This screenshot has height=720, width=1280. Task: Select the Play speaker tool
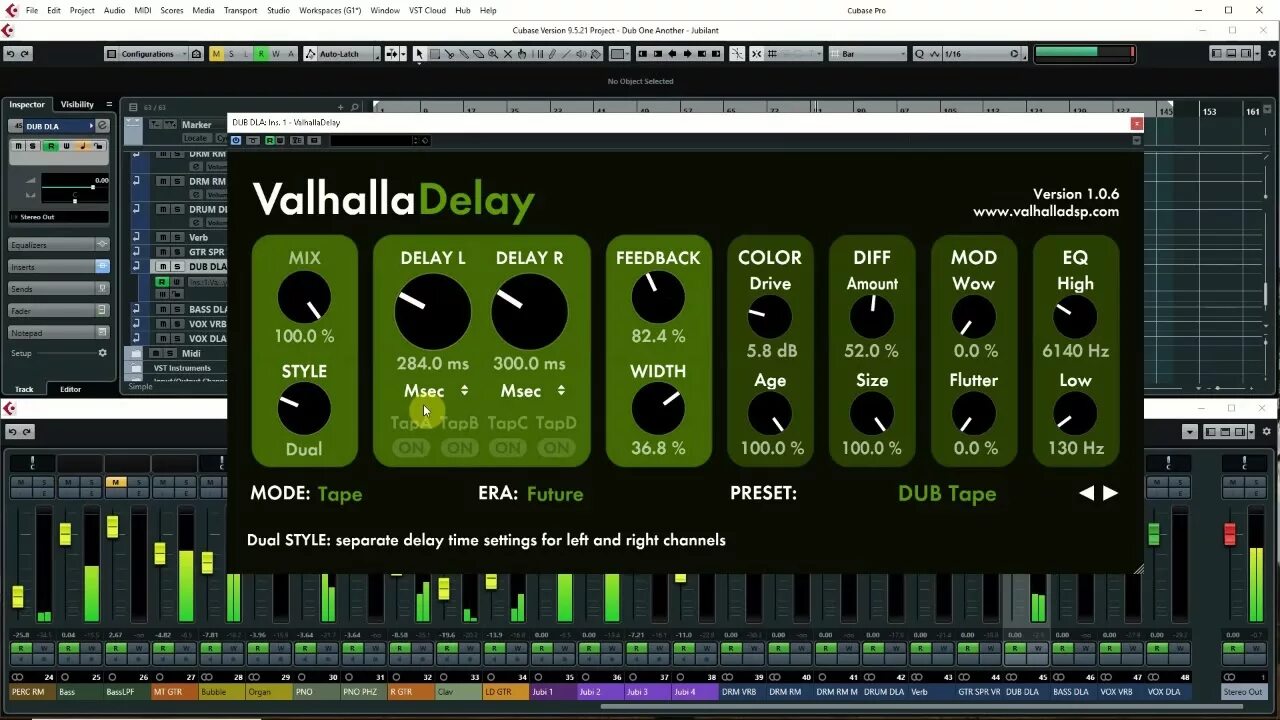581,54
